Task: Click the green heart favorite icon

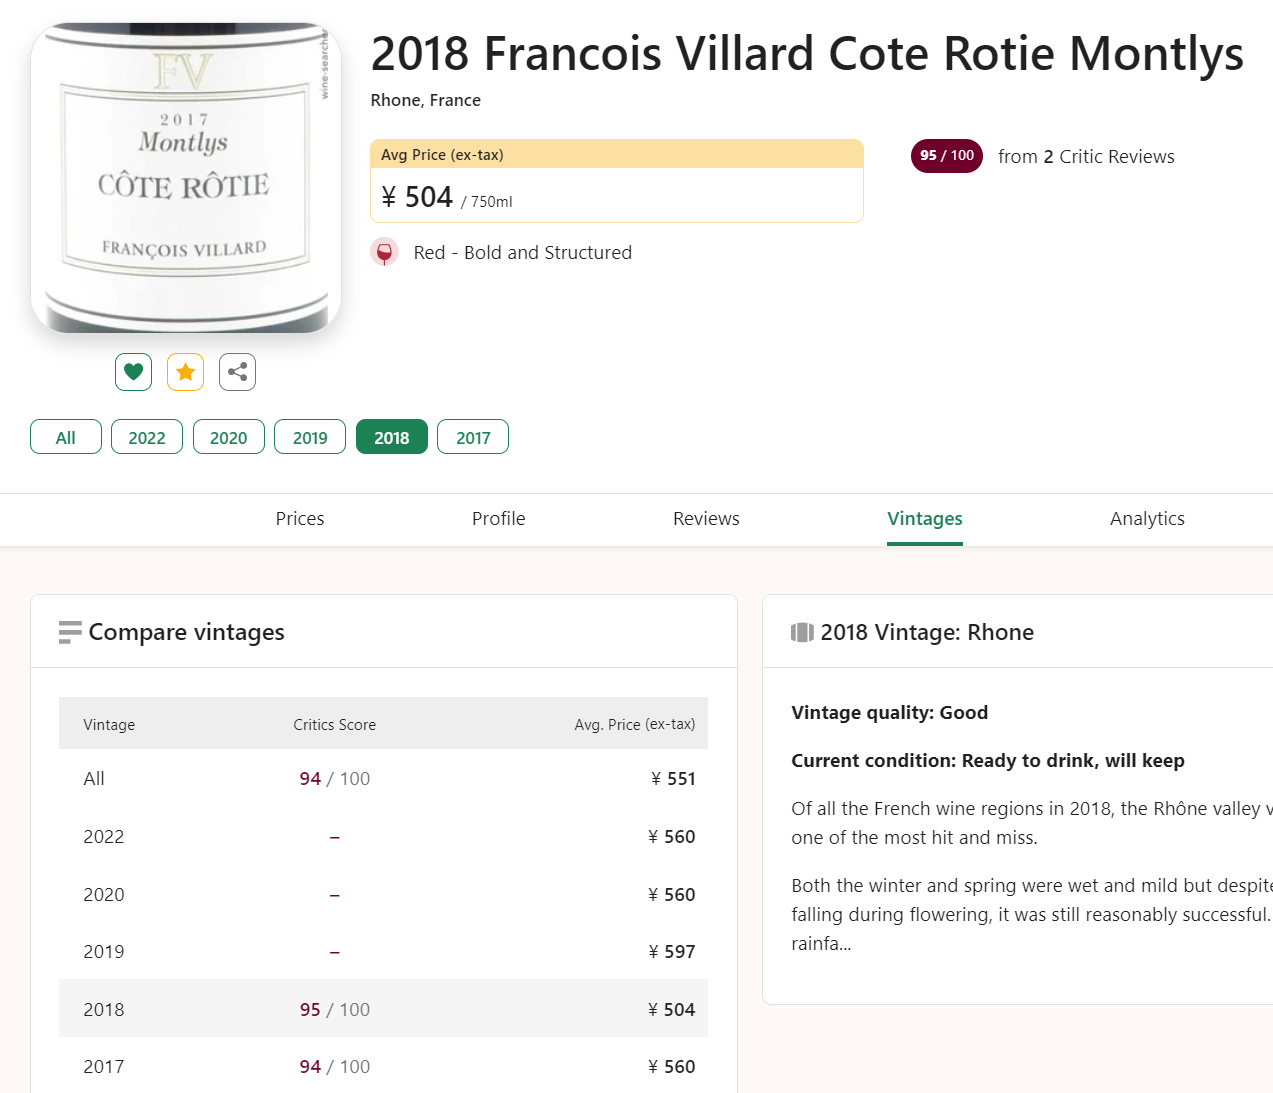Action: point(133,372)
